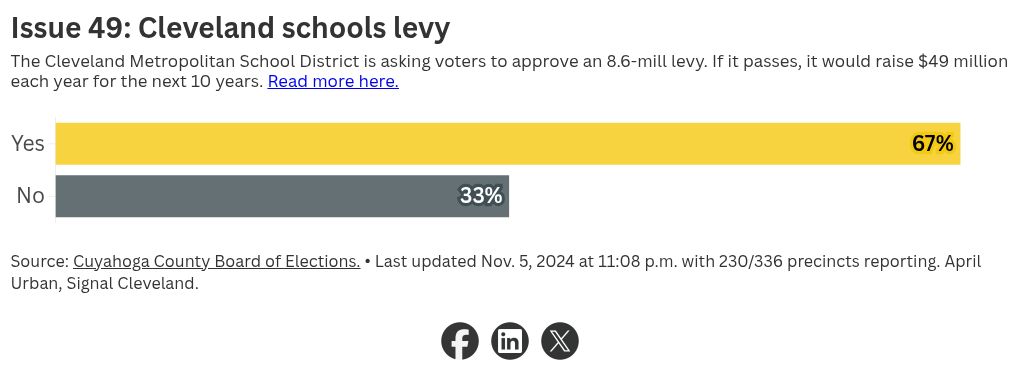Share chart via X icon
The image size is (1020, 381).
click(559, 341)
